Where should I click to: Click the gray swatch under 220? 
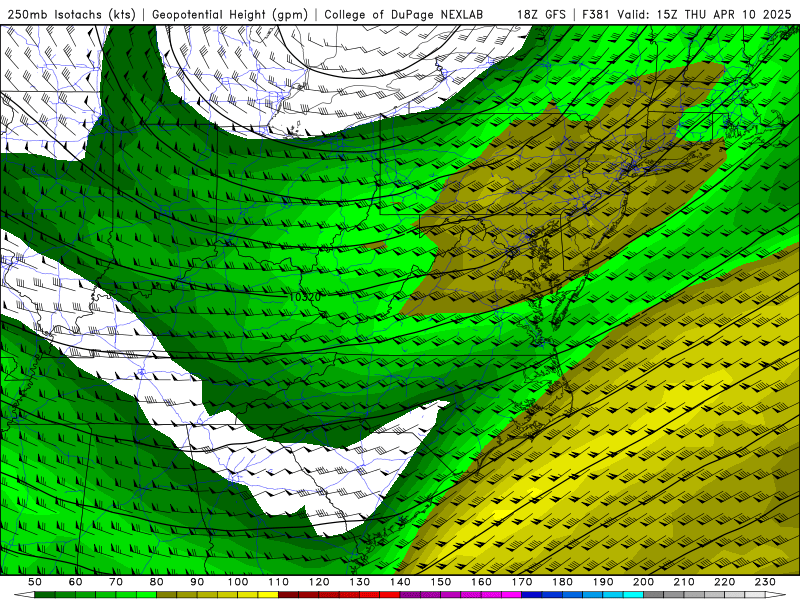click(735, 595)
